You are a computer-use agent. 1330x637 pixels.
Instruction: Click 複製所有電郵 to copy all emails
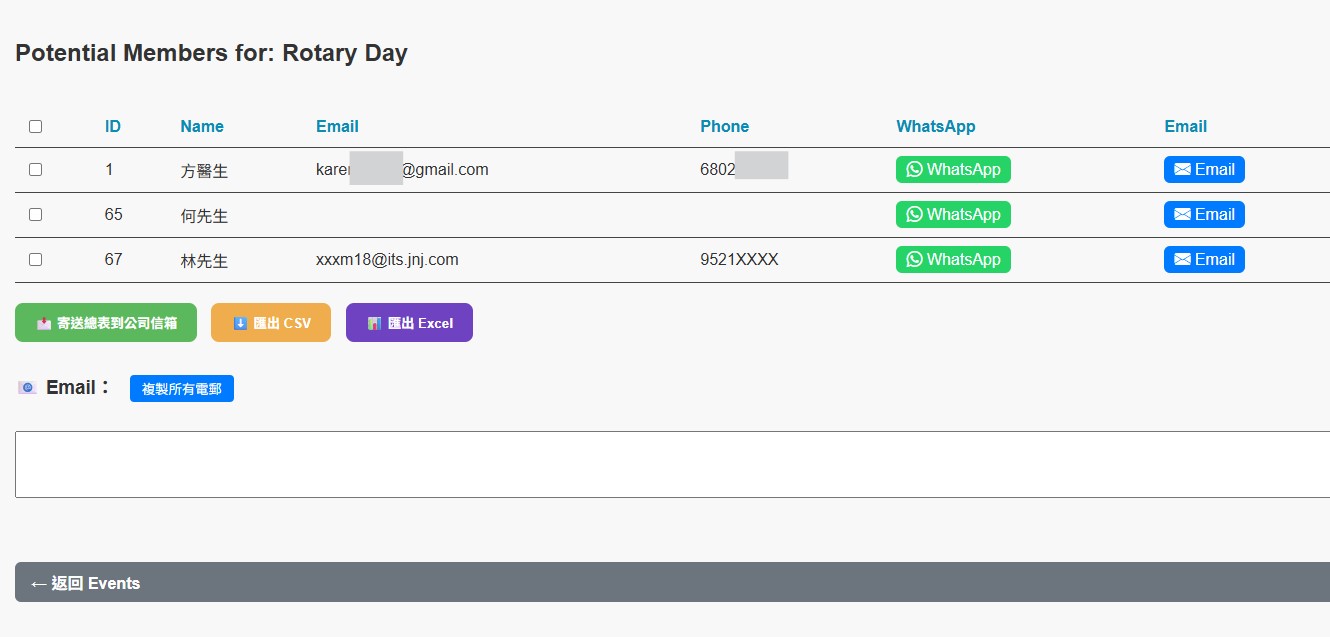(x=182, y=389)
